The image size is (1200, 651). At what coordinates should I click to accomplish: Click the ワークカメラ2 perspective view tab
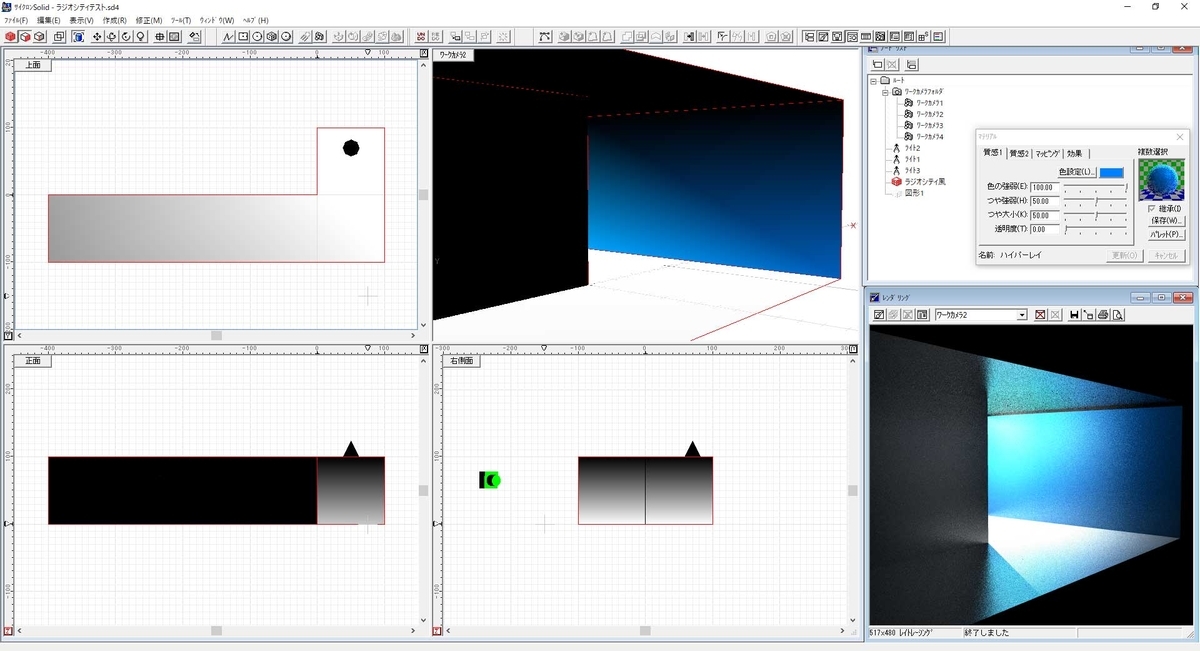click(454, 55)
